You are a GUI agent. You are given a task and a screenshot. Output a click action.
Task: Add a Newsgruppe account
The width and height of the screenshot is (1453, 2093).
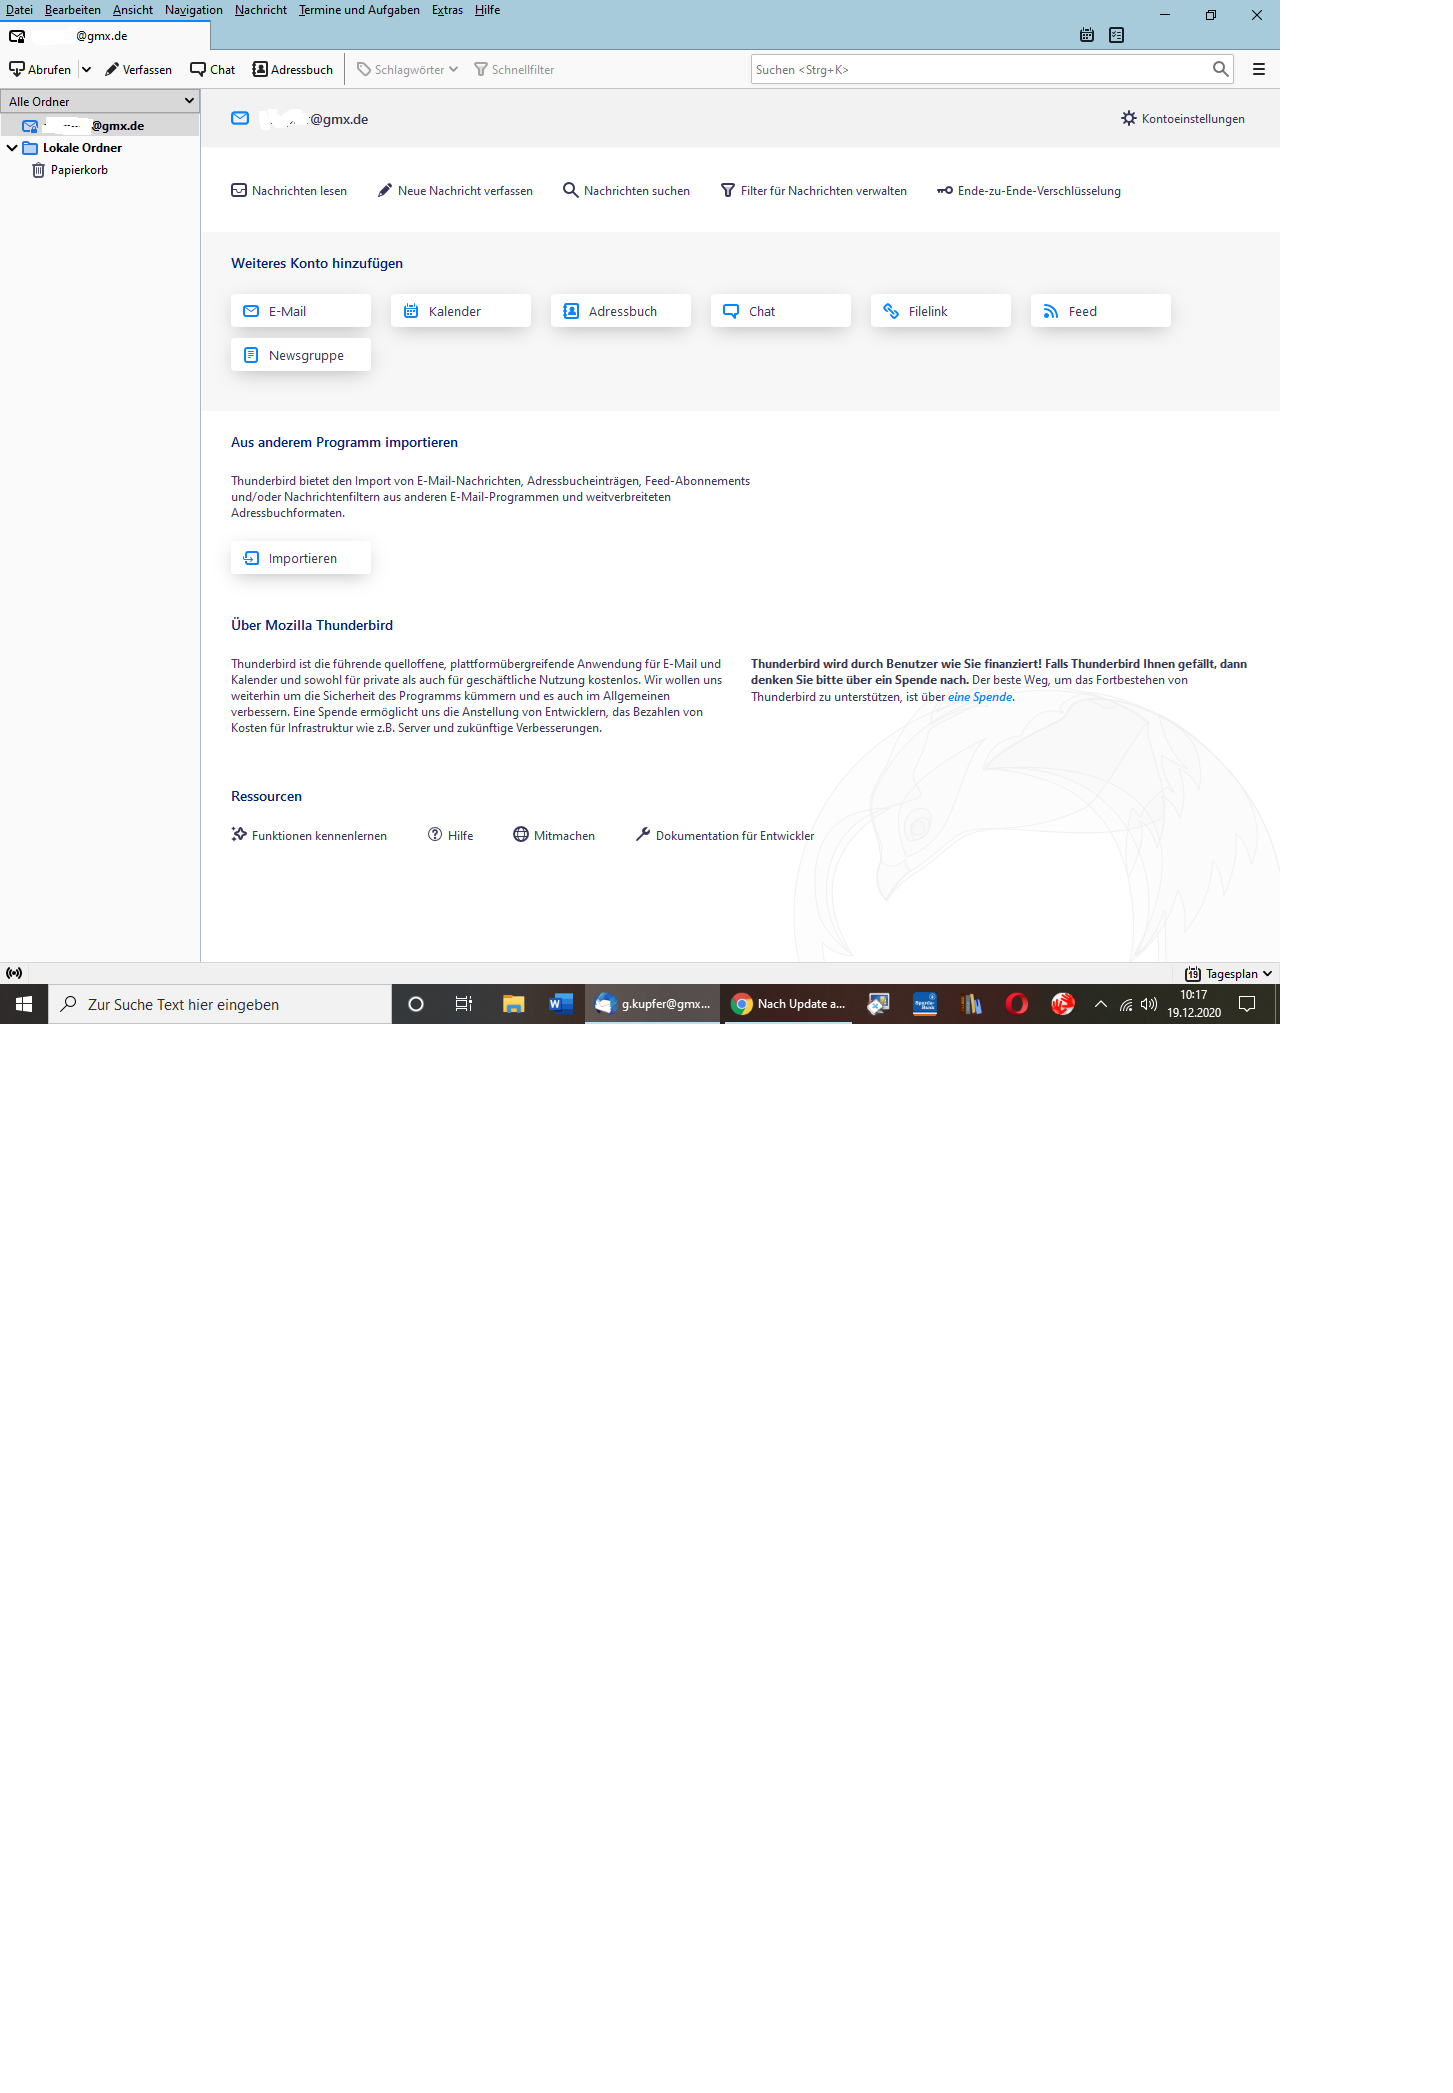[301, 355]
